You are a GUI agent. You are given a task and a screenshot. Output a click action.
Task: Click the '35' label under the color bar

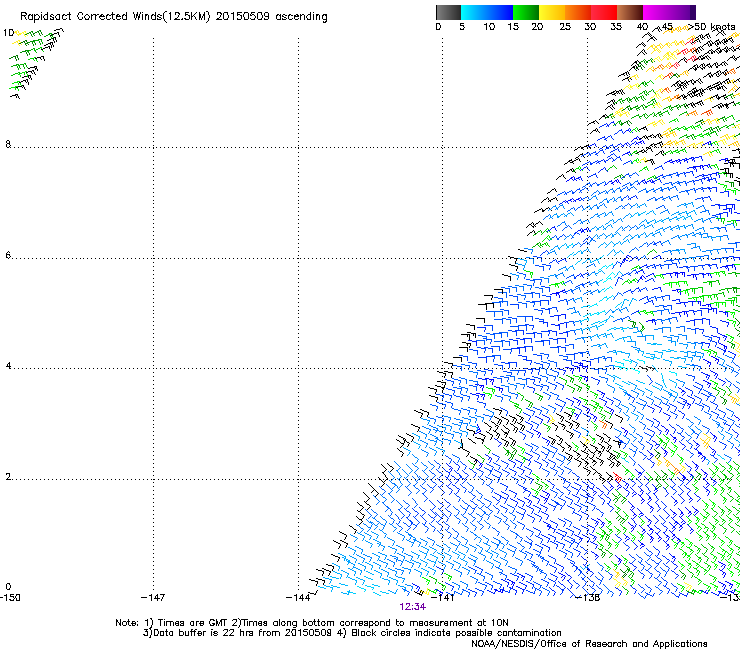click(616, 27)
